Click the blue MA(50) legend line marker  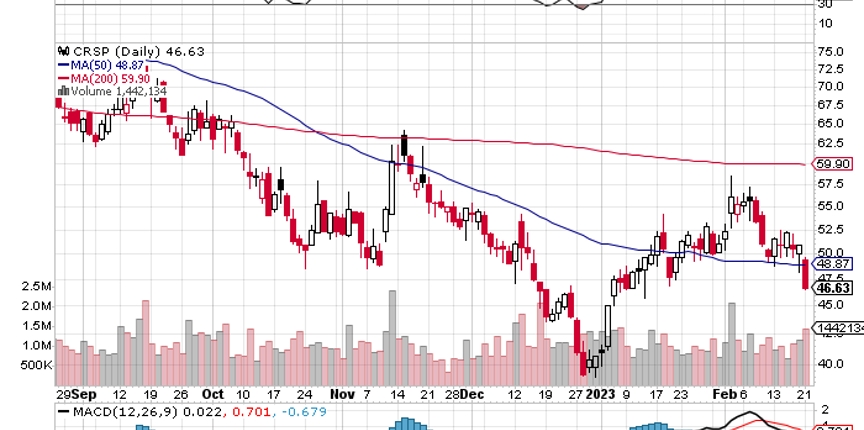64,65
